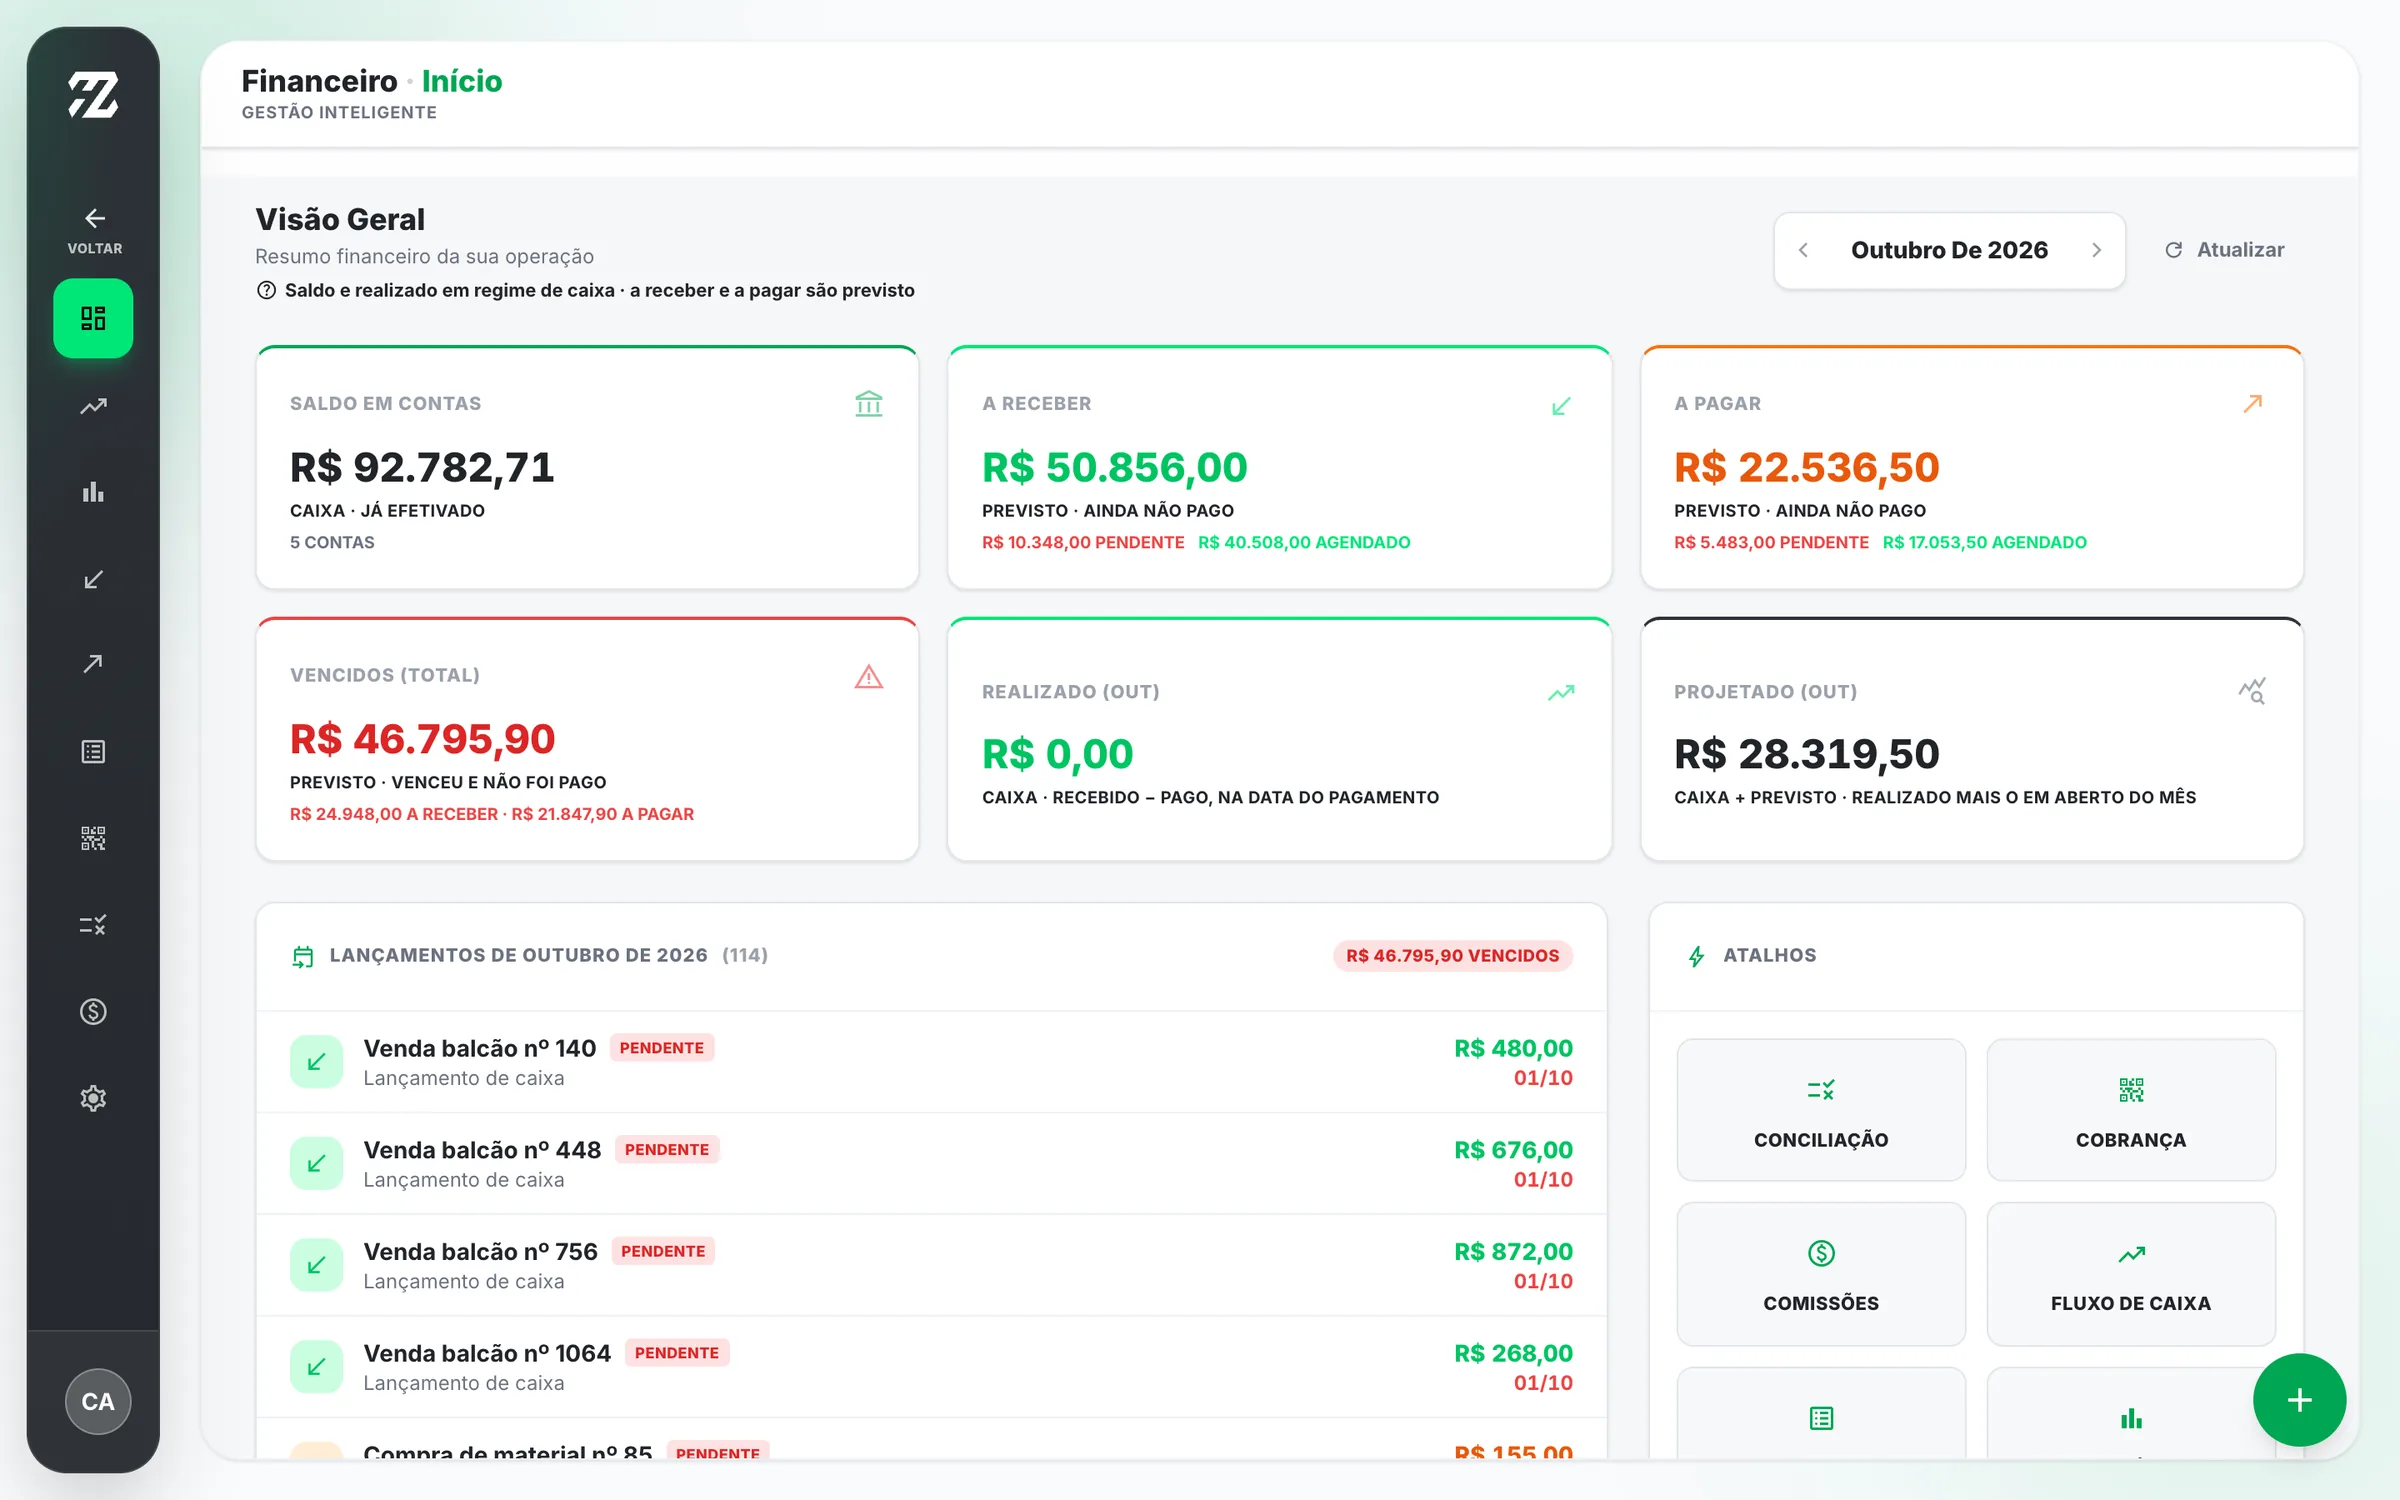Image resolution: width=2400 pixels, height=1500 pixels.
Task: Go to next month with right chevron
Action: 2096,250
